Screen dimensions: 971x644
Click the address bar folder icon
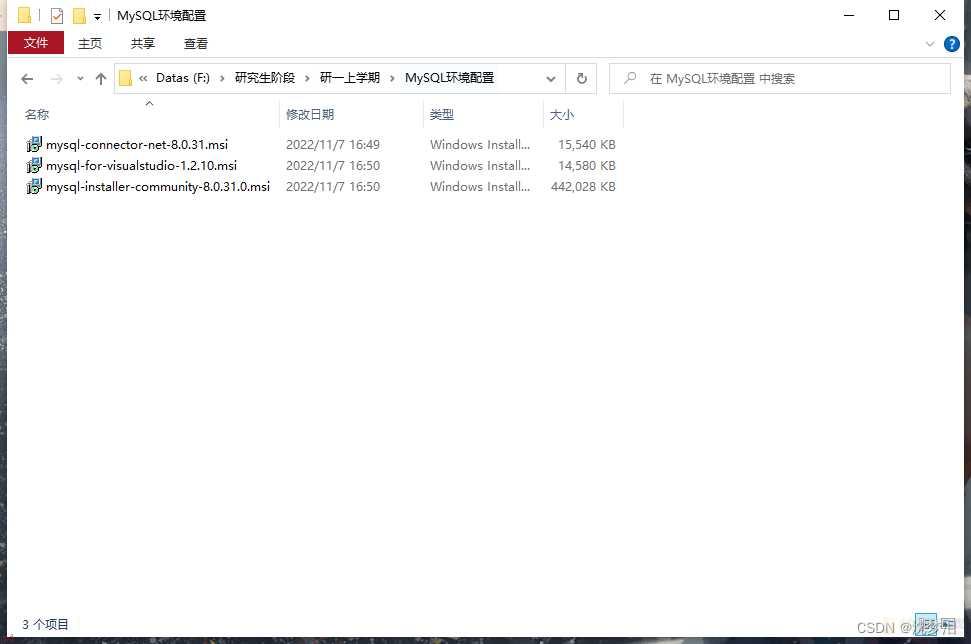tap(125, 78)
